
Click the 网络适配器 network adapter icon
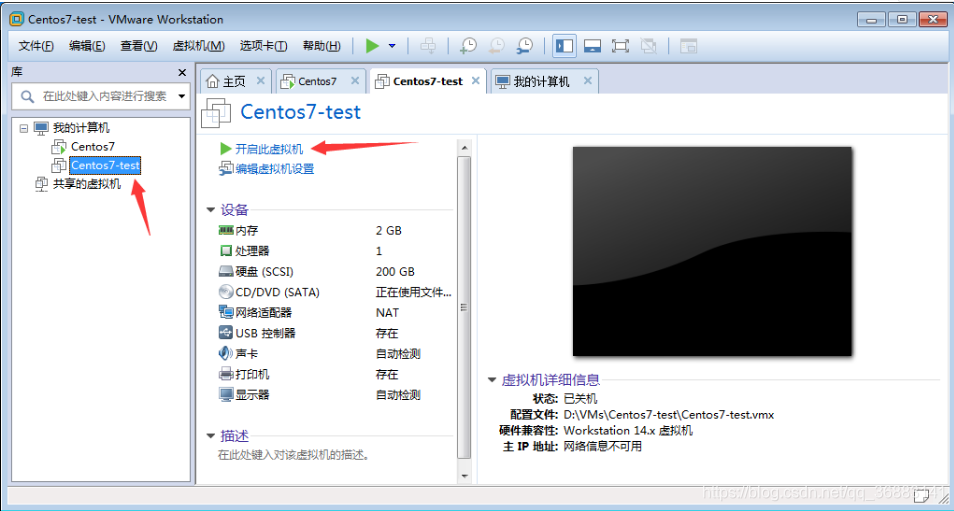[x=226, y=313]
